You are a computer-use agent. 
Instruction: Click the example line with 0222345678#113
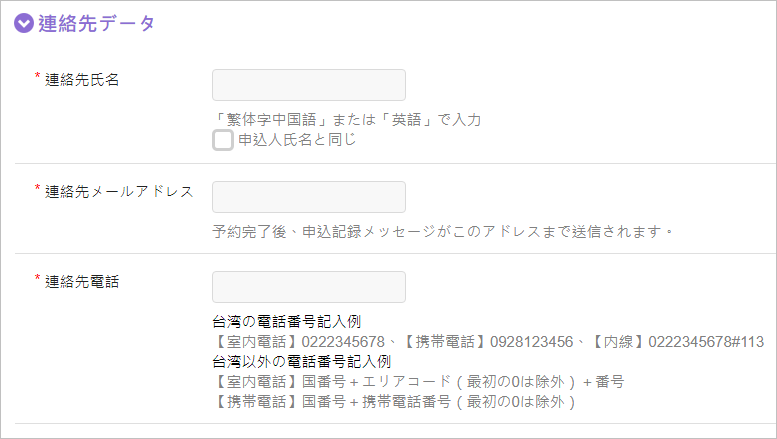(x=488, y=342)
